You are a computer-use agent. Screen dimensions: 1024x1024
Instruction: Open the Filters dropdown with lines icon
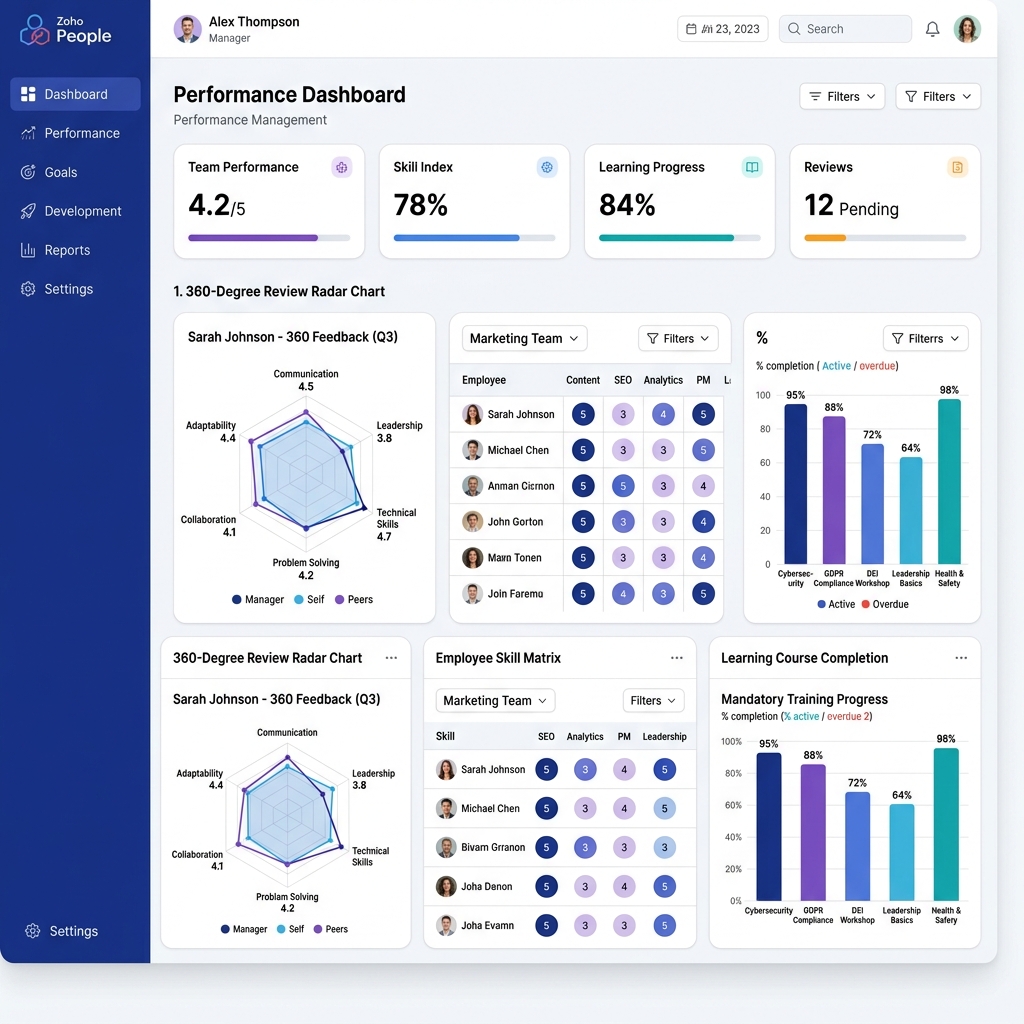pyautogui.click(x=842, y=97)
